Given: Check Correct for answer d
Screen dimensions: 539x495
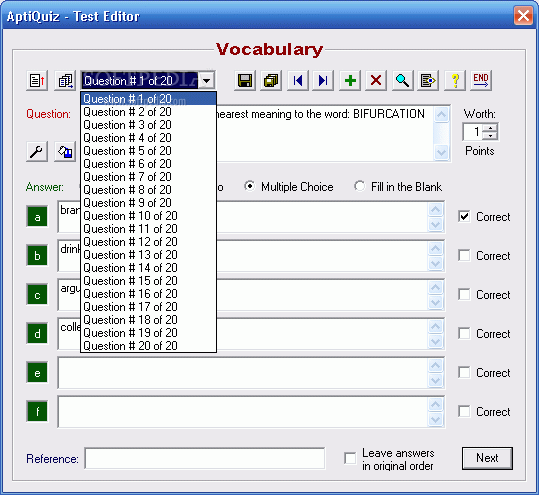Looking at the screenshot, I should tap(464, 333).
